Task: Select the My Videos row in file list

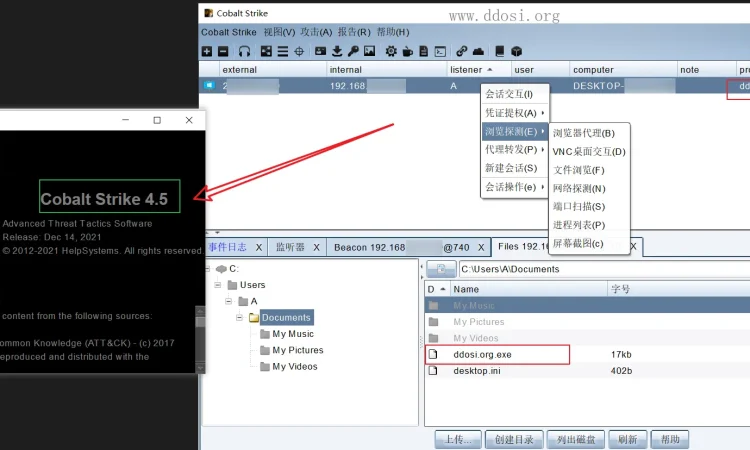Action: (587, 338)
